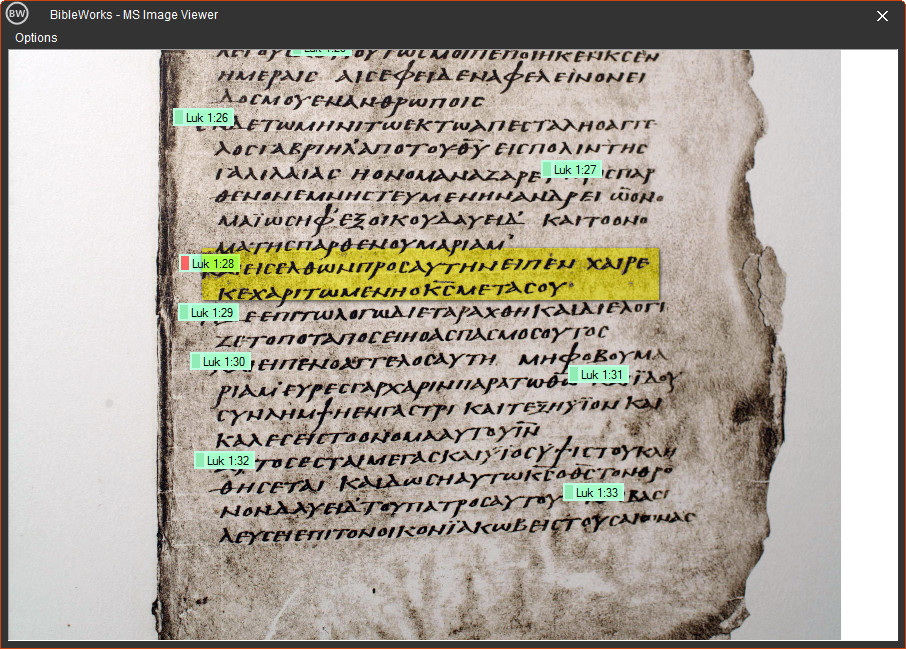Select the Luk 1:31 verse marker

pos(598,374)
